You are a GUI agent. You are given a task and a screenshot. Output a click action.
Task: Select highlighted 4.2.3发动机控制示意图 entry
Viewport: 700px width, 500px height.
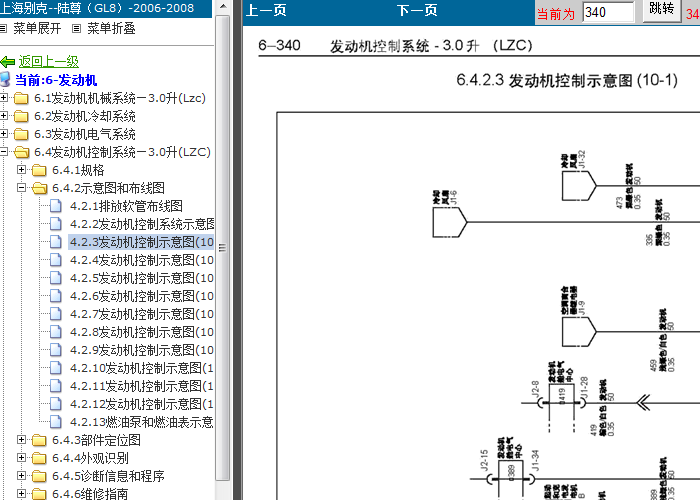tap(142, 242)
